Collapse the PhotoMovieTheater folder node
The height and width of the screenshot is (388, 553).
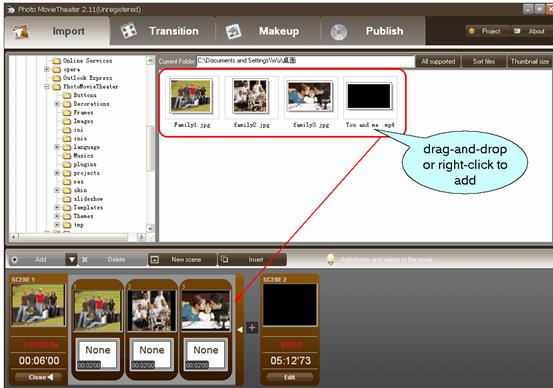pos(47,86)
